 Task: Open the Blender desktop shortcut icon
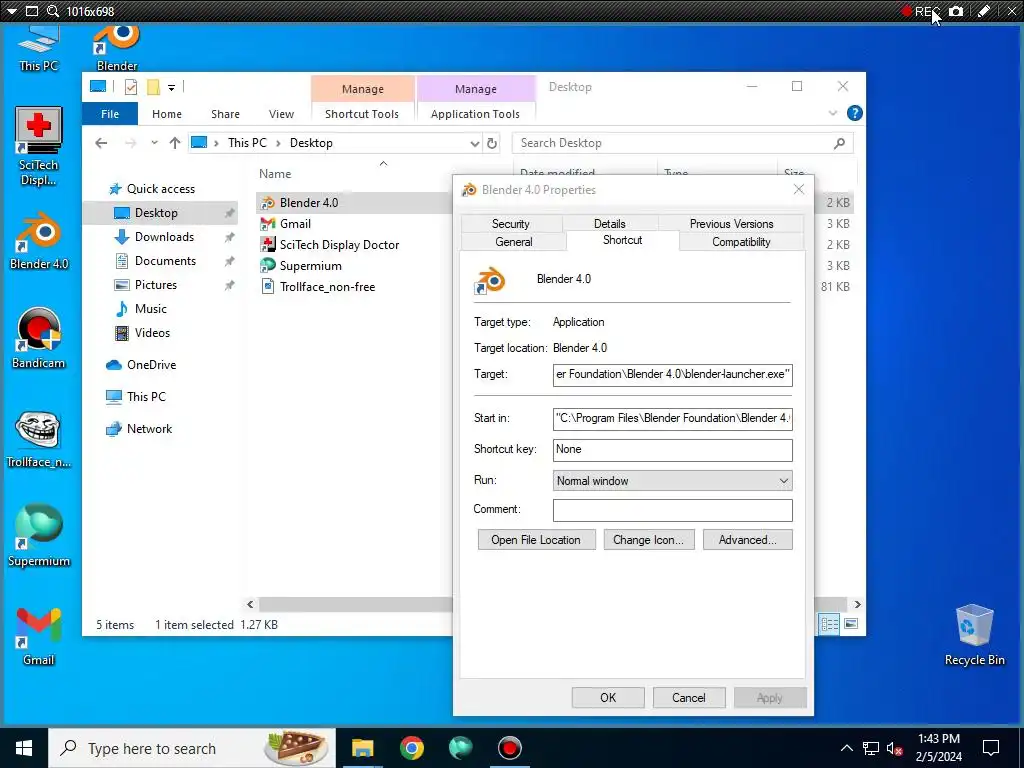pyautogui.click(x=117, y=47)
